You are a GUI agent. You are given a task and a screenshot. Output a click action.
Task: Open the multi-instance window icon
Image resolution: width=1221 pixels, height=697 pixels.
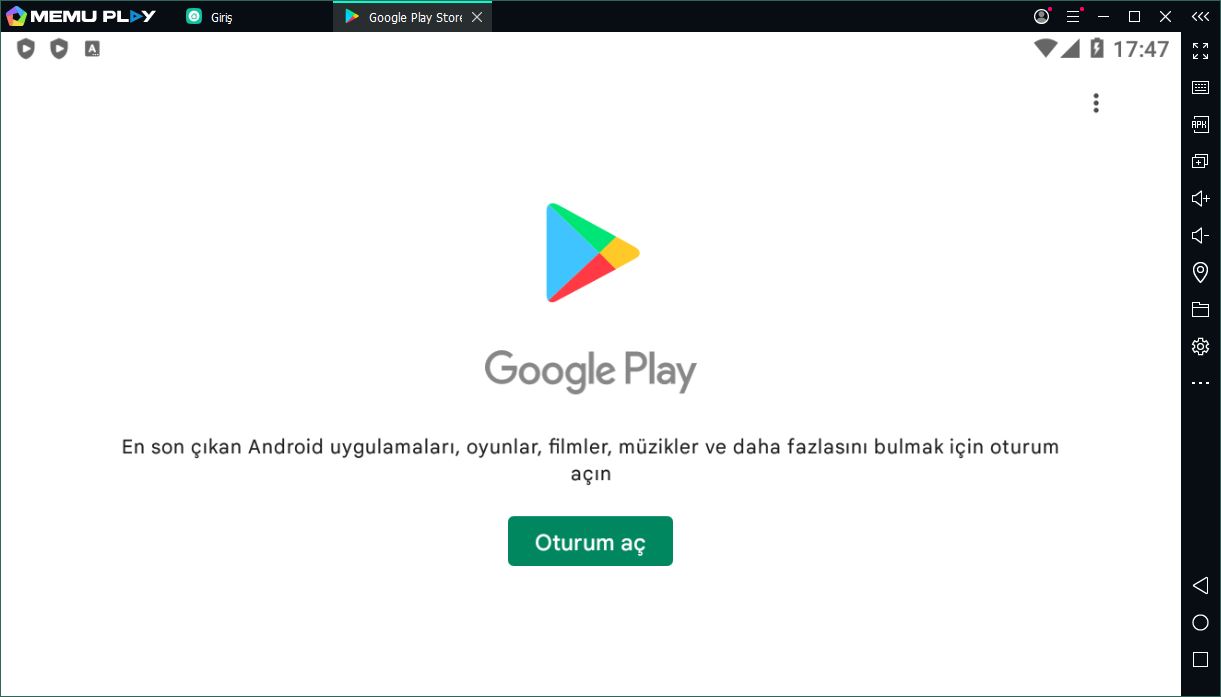1200,161
